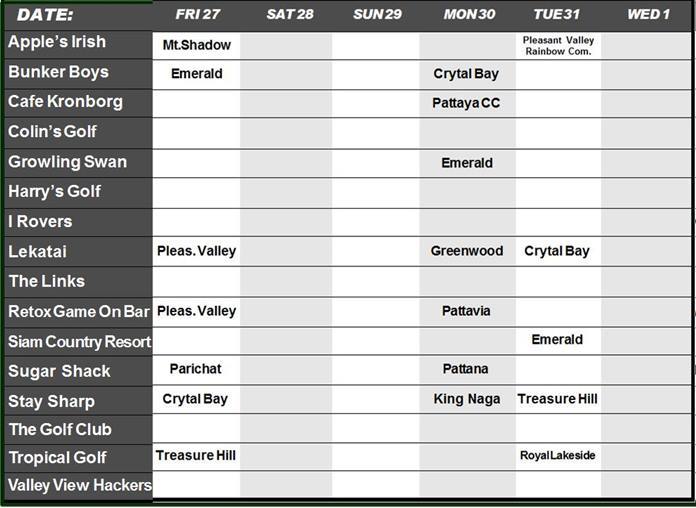Click the Mt.Shadow cell

[197, 45]
